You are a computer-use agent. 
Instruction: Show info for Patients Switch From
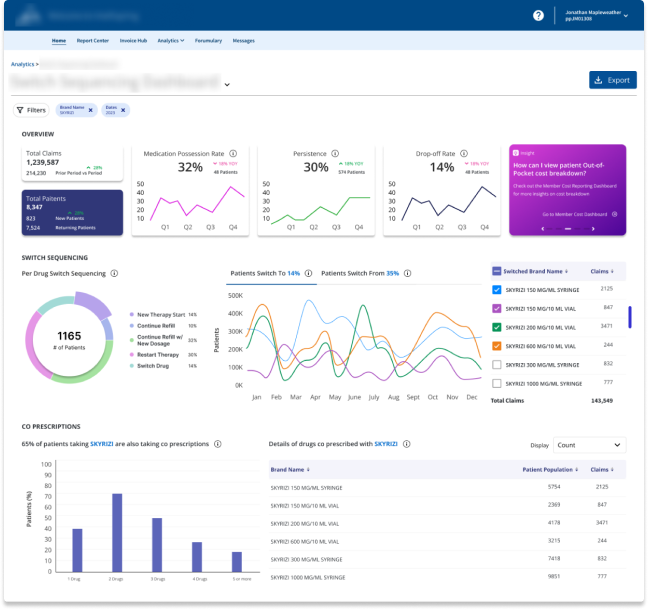coord(407,274)
